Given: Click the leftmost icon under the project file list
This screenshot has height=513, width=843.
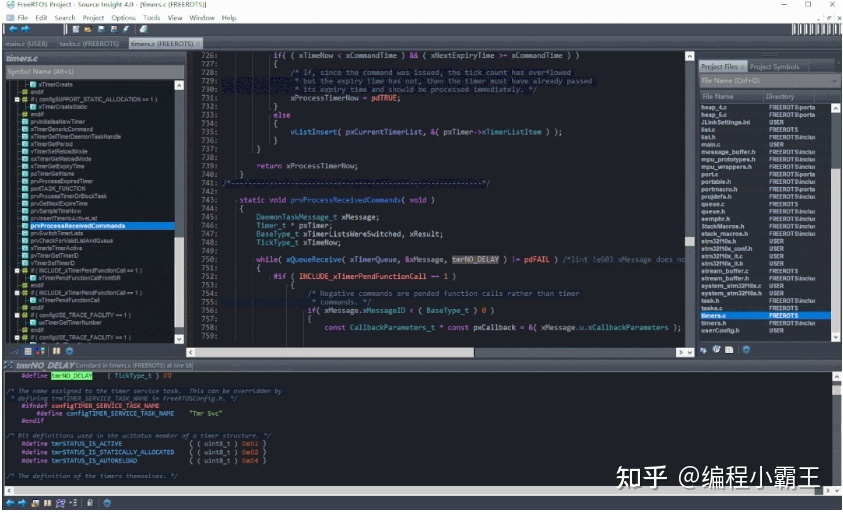Looking at the screenshot, I should tap(703, 350).
